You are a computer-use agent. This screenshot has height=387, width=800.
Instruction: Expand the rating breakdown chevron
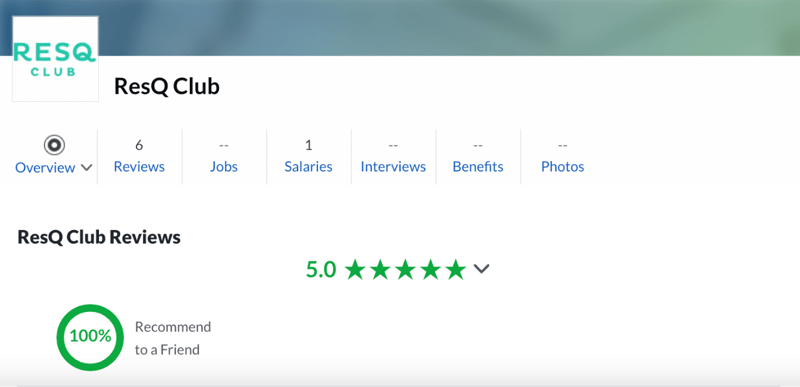[x=481, y=269]
